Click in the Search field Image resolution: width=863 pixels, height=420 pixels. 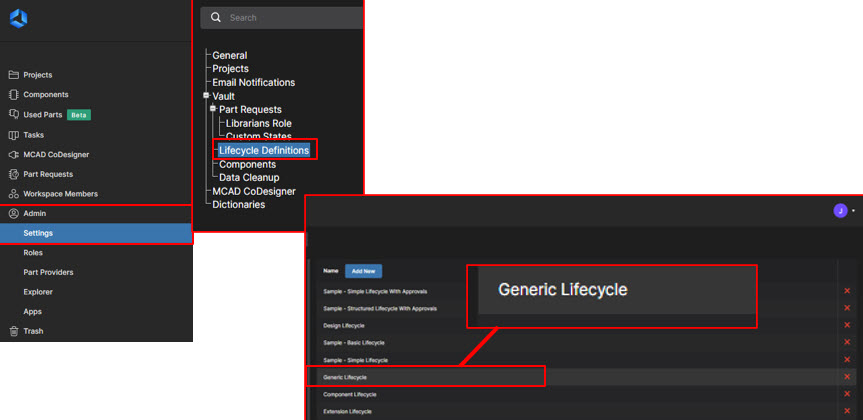[x=290, y=18]
